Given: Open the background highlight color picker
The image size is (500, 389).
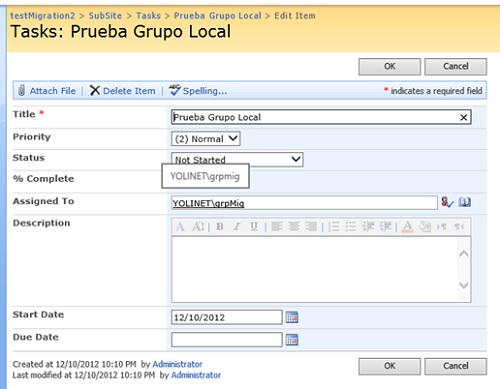Looking at the screenshot, I should click(x=425, y=227).
